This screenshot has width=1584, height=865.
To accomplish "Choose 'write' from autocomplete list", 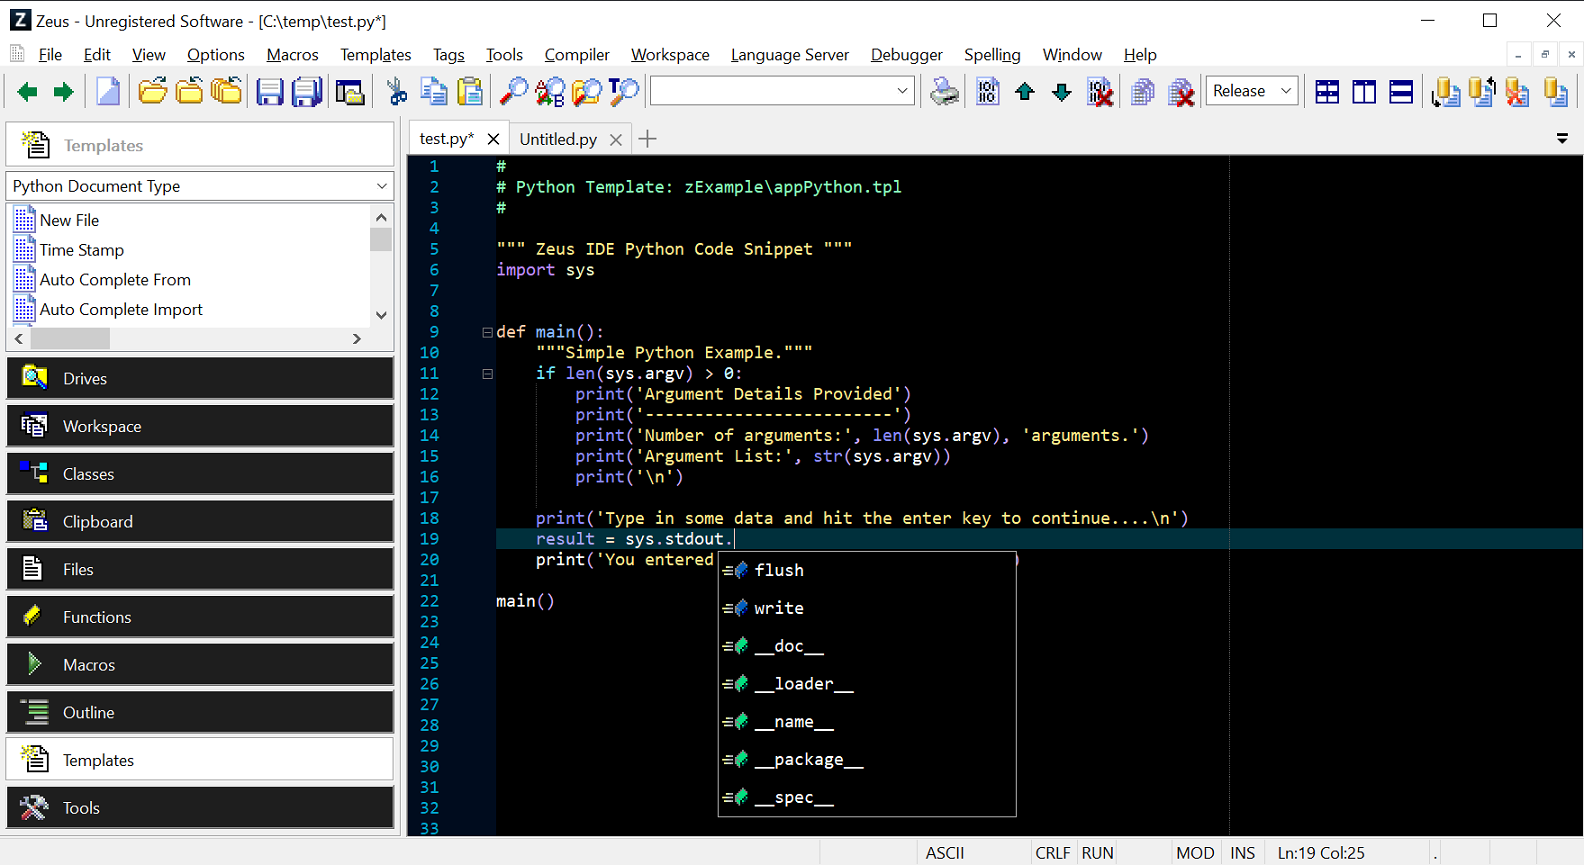I will tap(867, 608).
